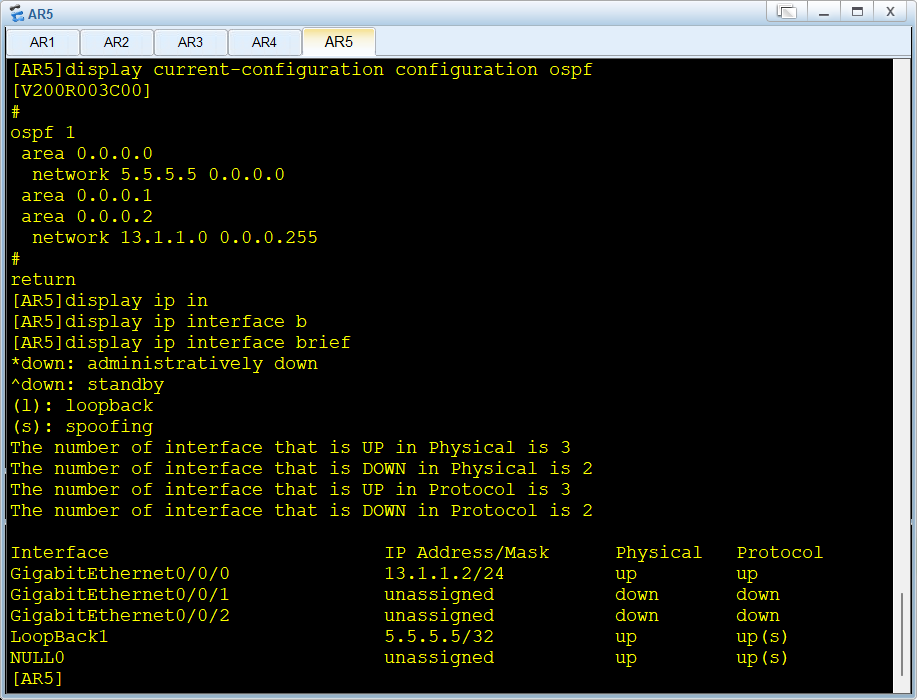The width and height of the screenshot is (917, 700).
Task: Click the 'UP in Protocol is 3' line
Action: [x=290, y=490]
